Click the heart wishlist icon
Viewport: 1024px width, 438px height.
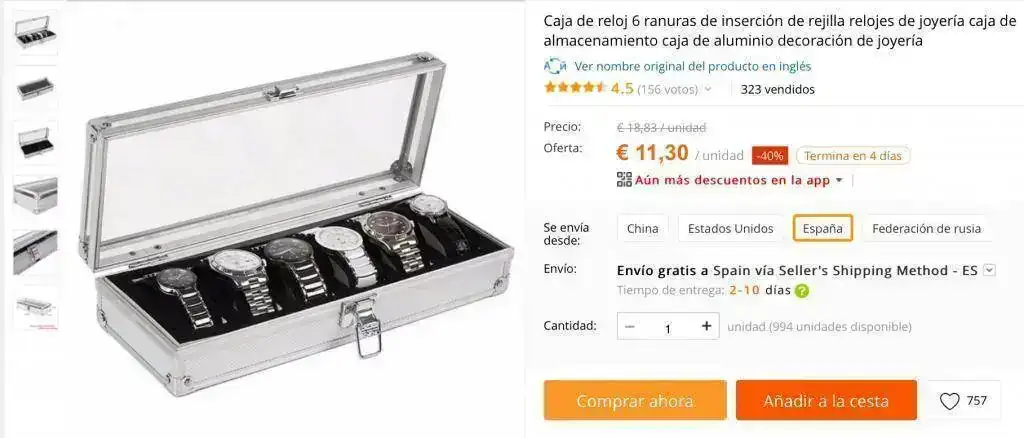(950, 401)
